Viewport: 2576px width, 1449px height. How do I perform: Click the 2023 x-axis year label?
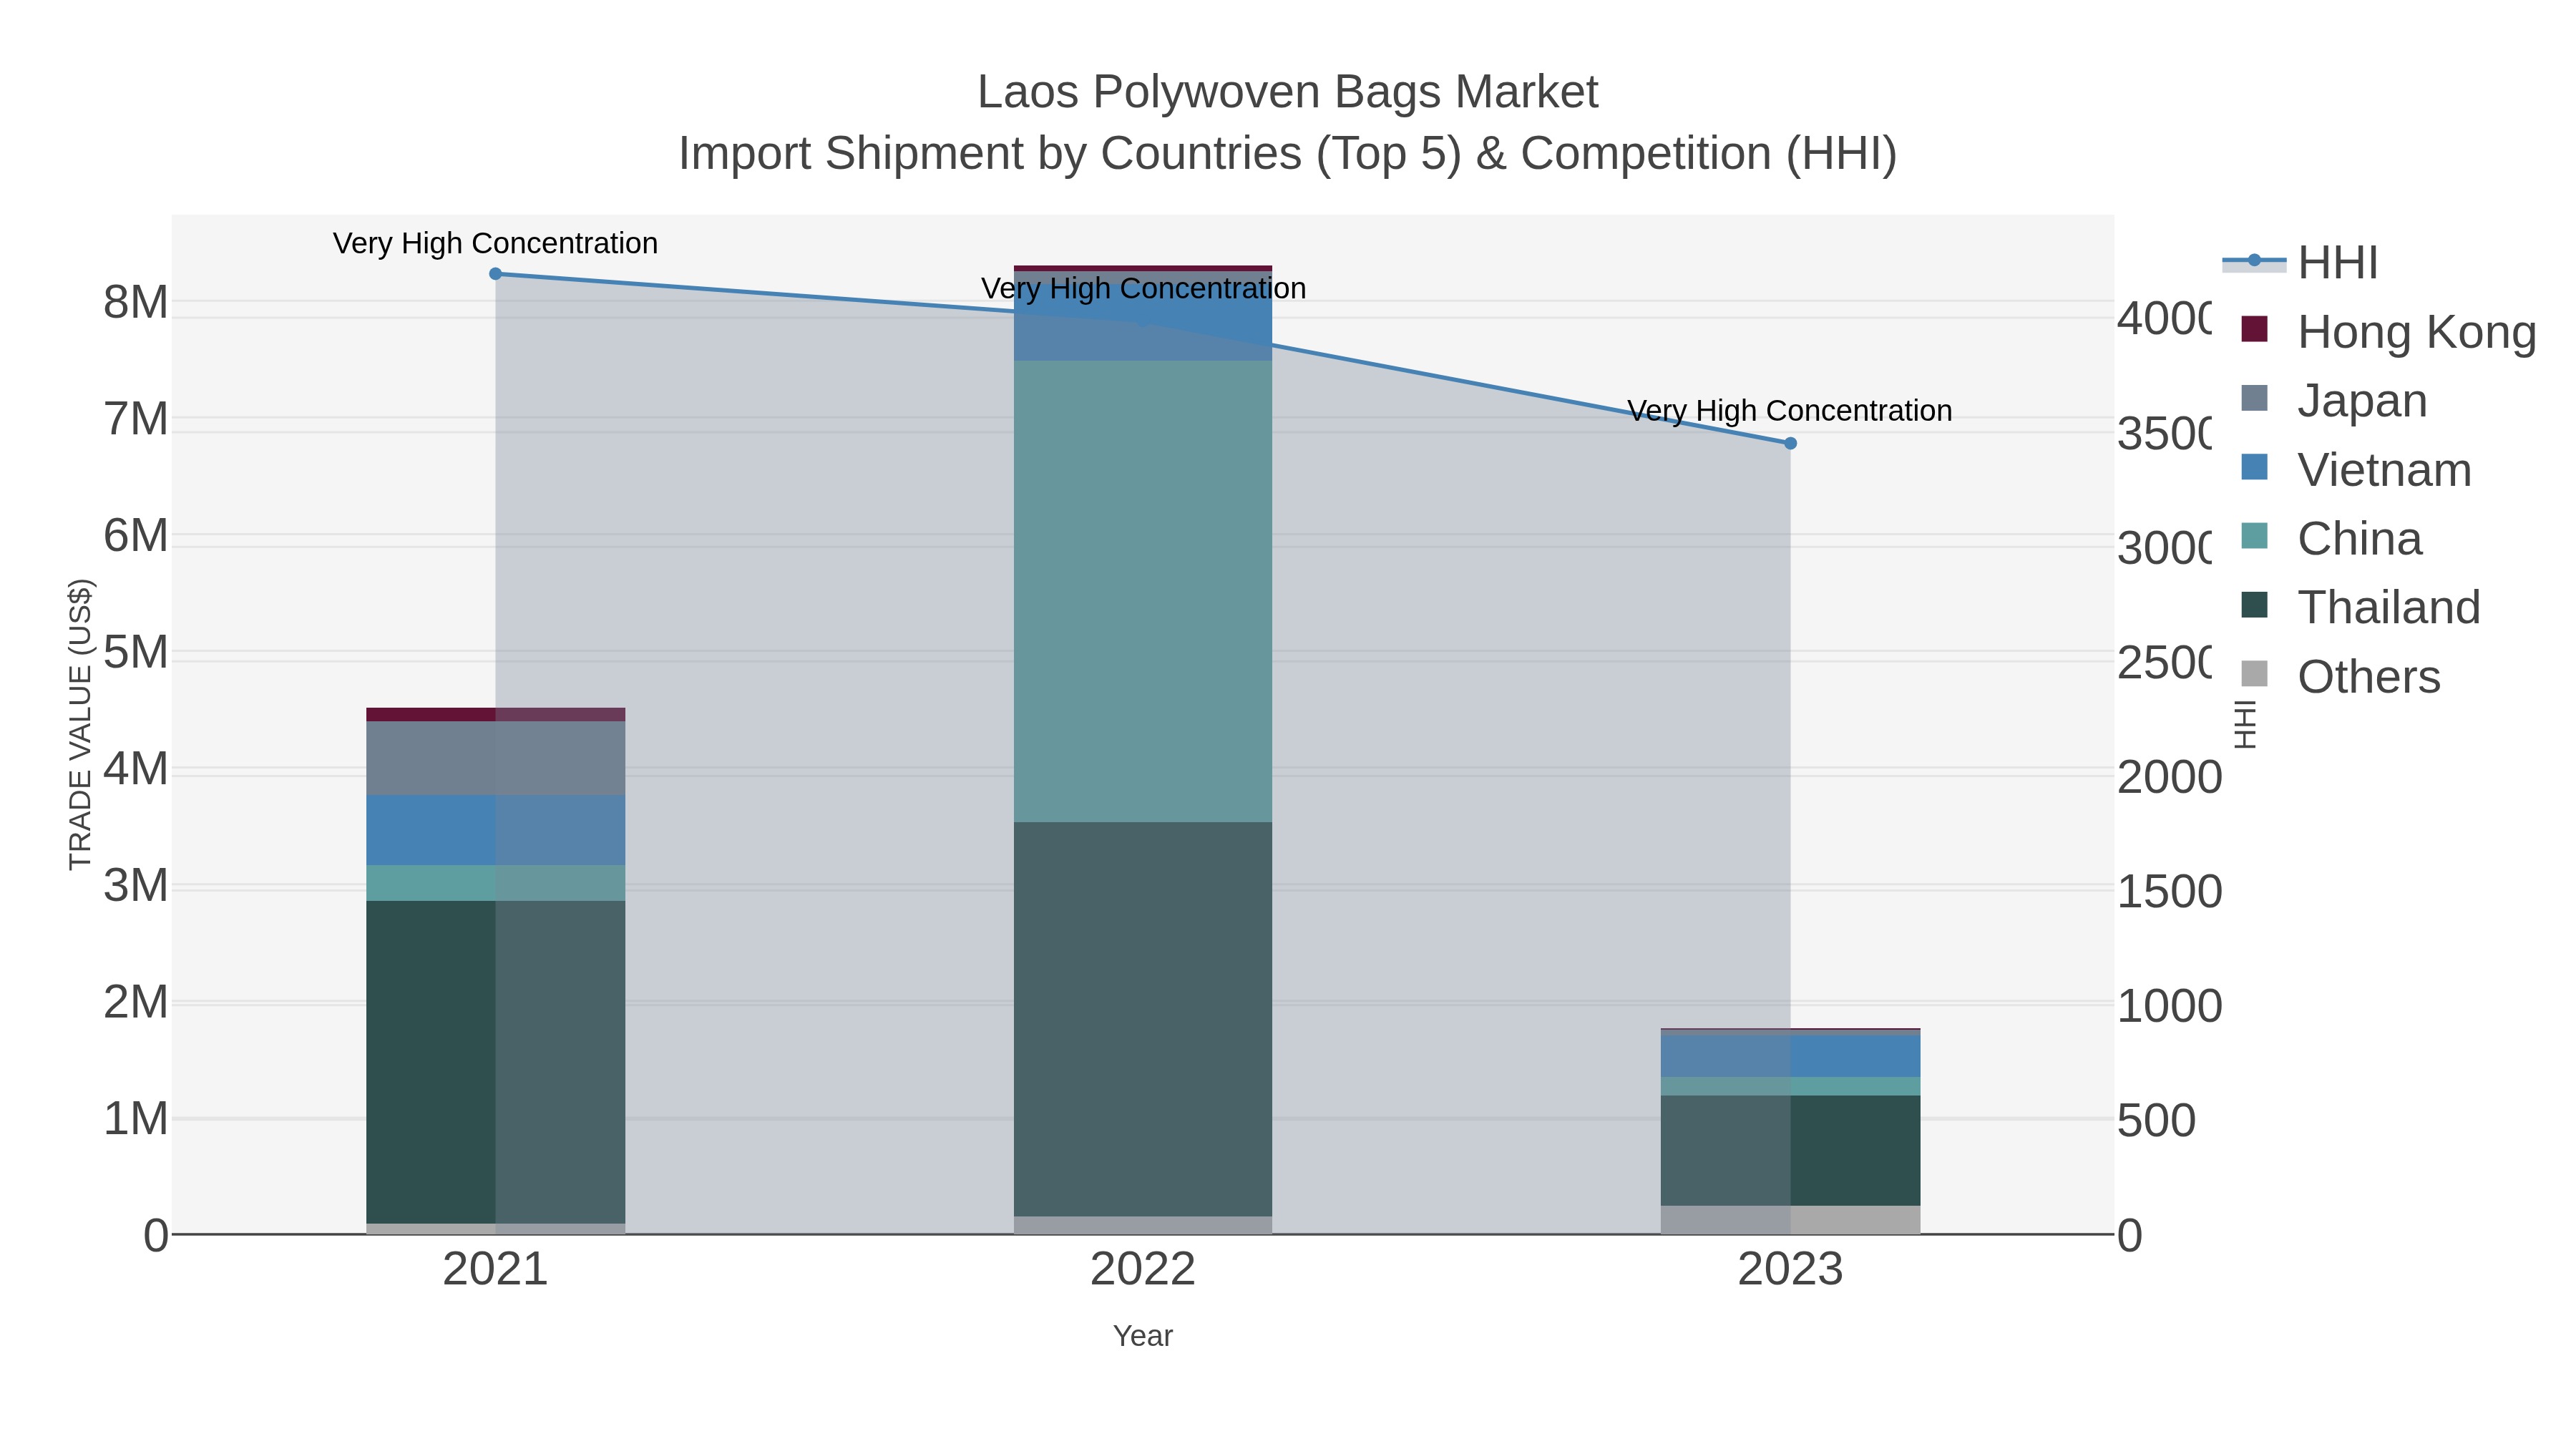tap(1790, 1269)
